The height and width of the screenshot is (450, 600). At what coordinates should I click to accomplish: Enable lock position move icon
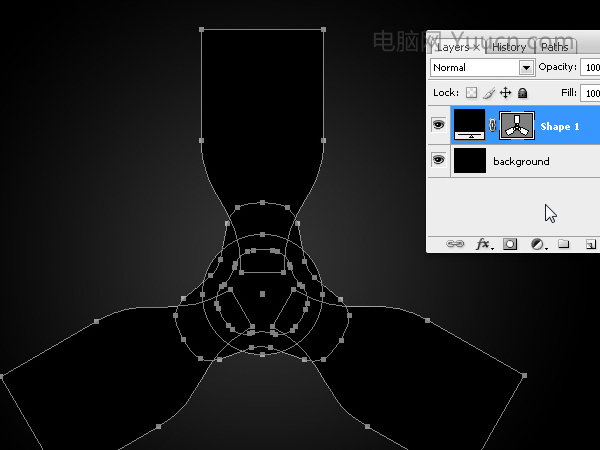pyautogui.click(x=505, y=93)
